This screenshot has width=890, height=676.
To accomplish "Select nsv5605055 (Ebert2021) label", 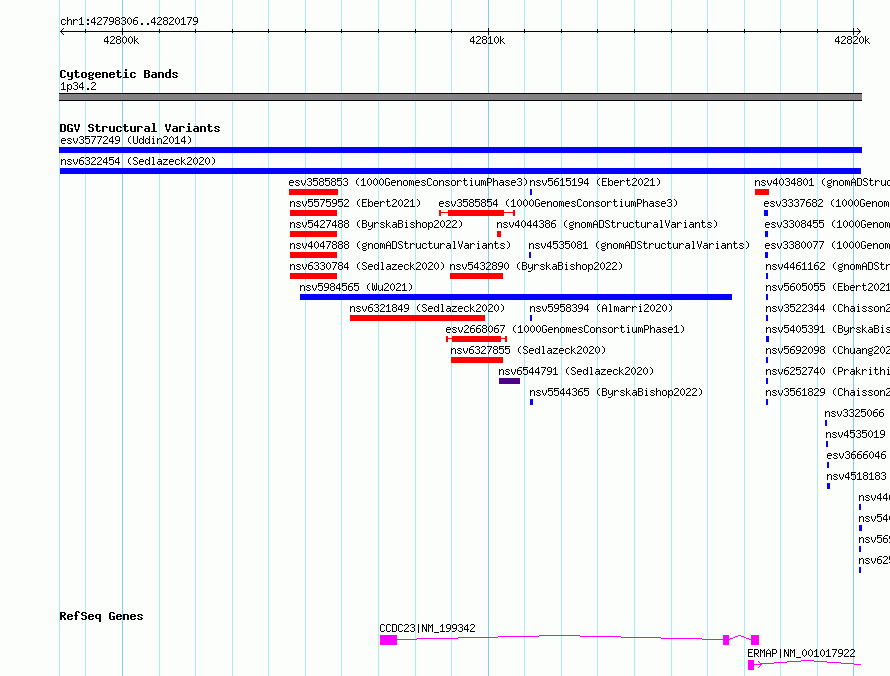I will tap(828, 287).
